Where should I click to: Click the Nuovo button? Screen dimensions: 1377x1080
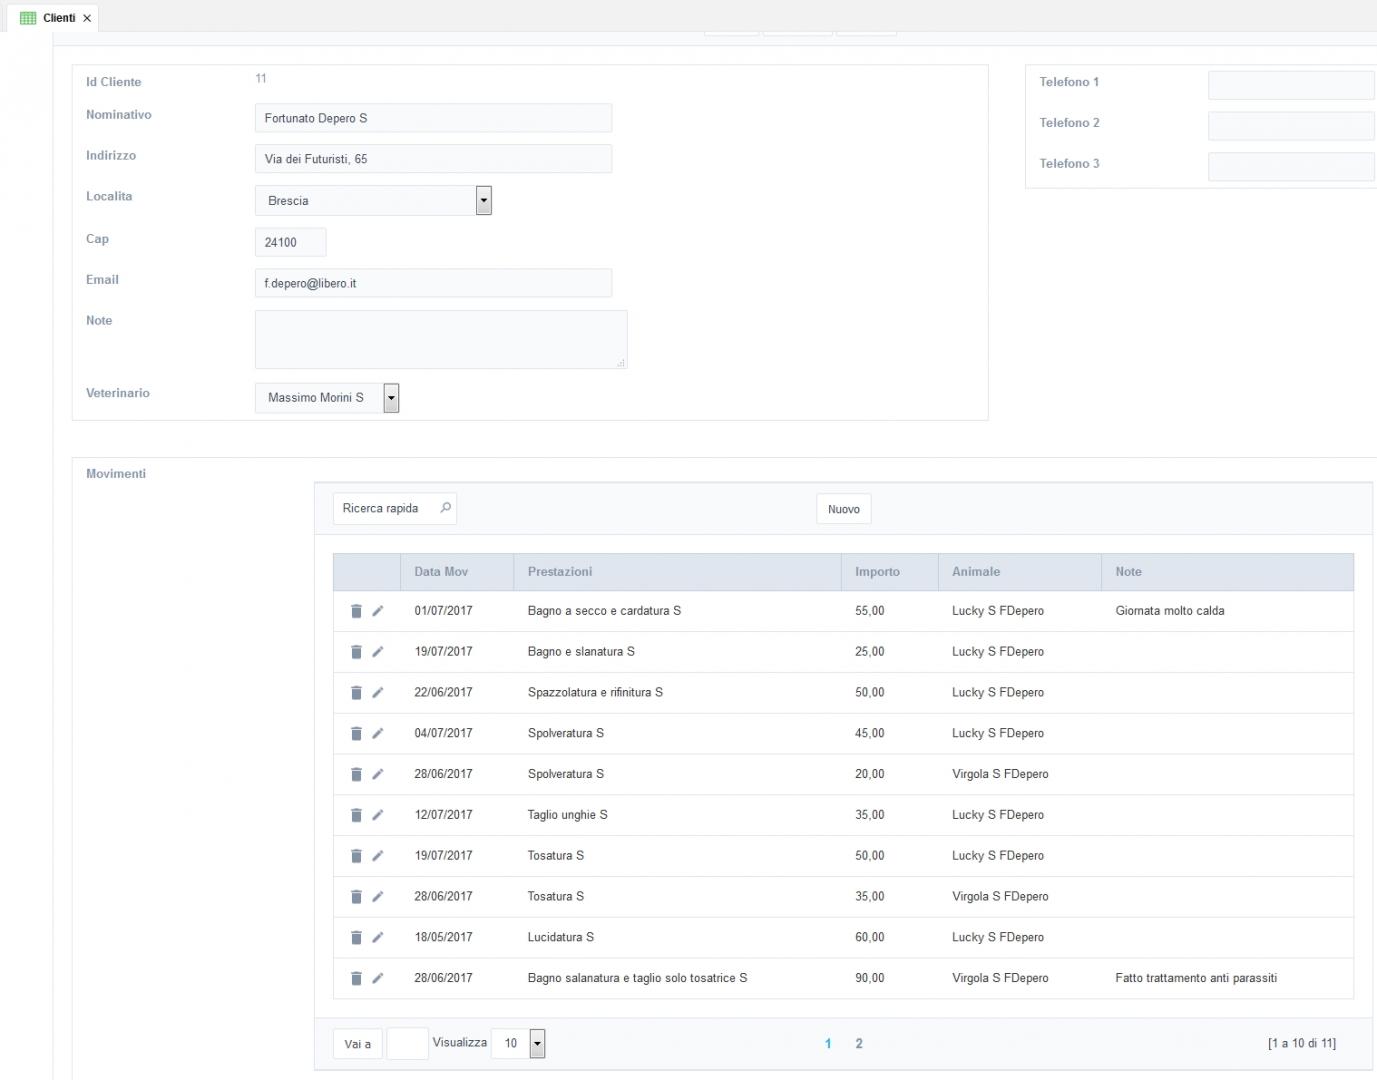tap(844, 509)
